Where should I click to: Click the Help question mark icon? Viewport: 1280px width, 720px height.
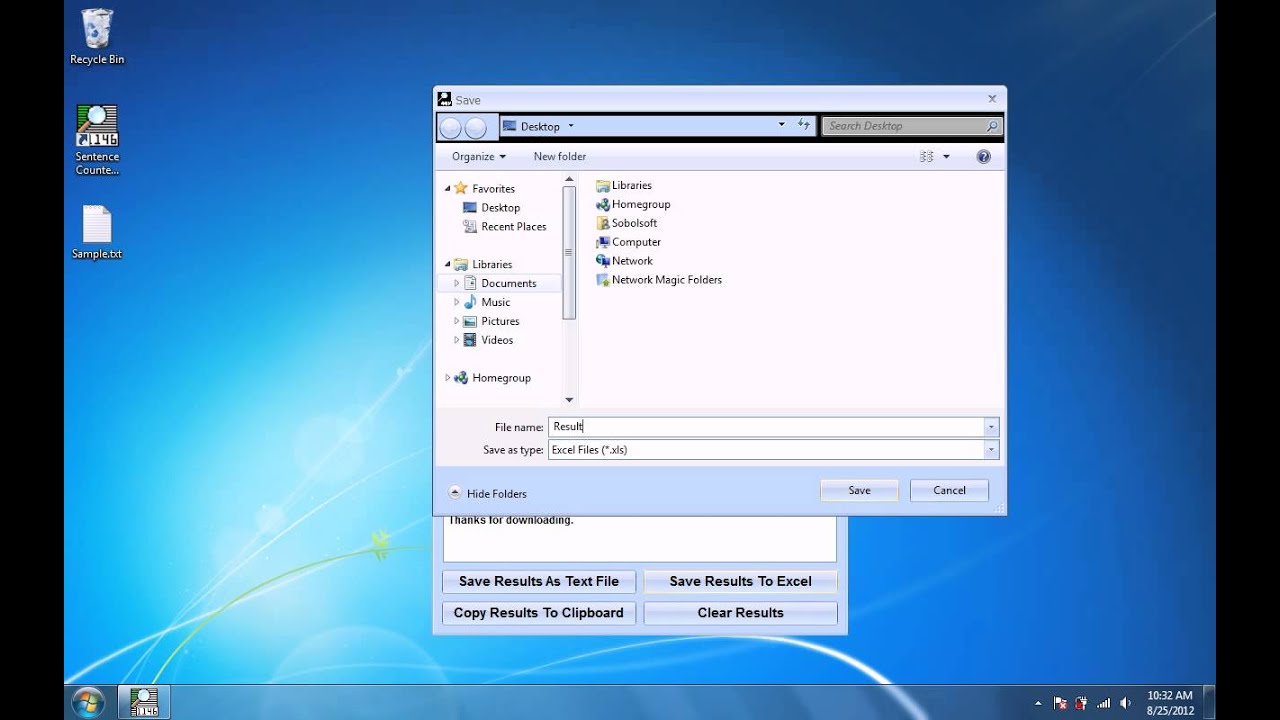point(983,156)
